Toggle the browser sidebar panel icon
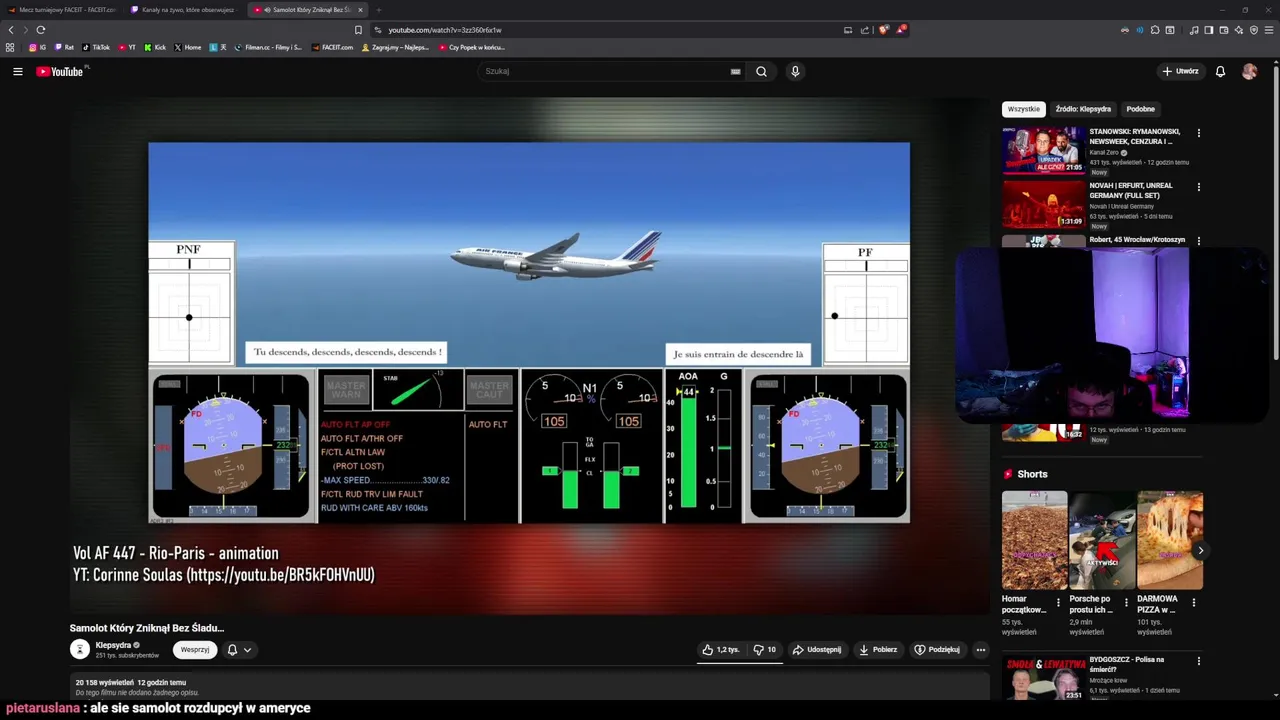The width and height of the screenshot is (1280, 720). (1209, 30)
